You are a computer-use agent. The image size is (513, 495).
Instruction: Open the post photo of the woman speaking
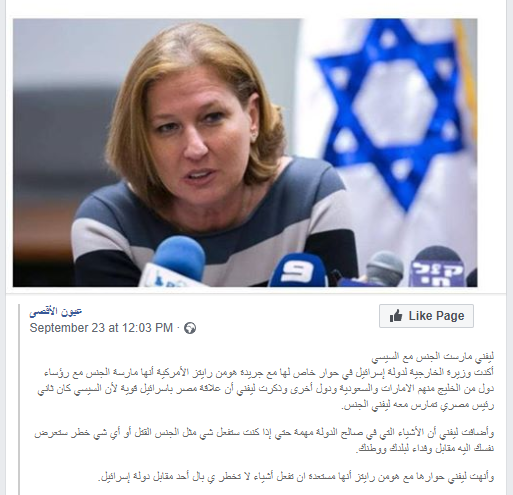pyautogui.click(x=245, y=153)
